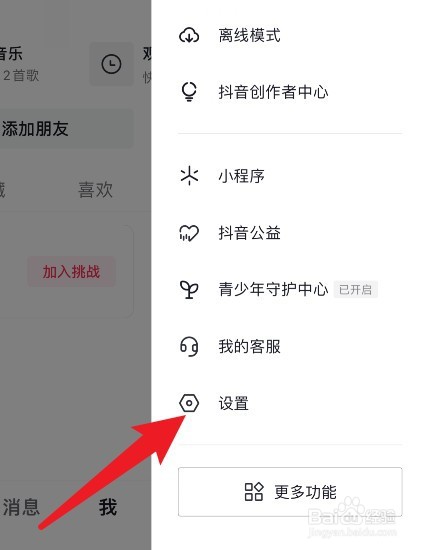Tap the 加入挑战 red button
The height and width of the screenshot is (550, 425).
[72, 272]
